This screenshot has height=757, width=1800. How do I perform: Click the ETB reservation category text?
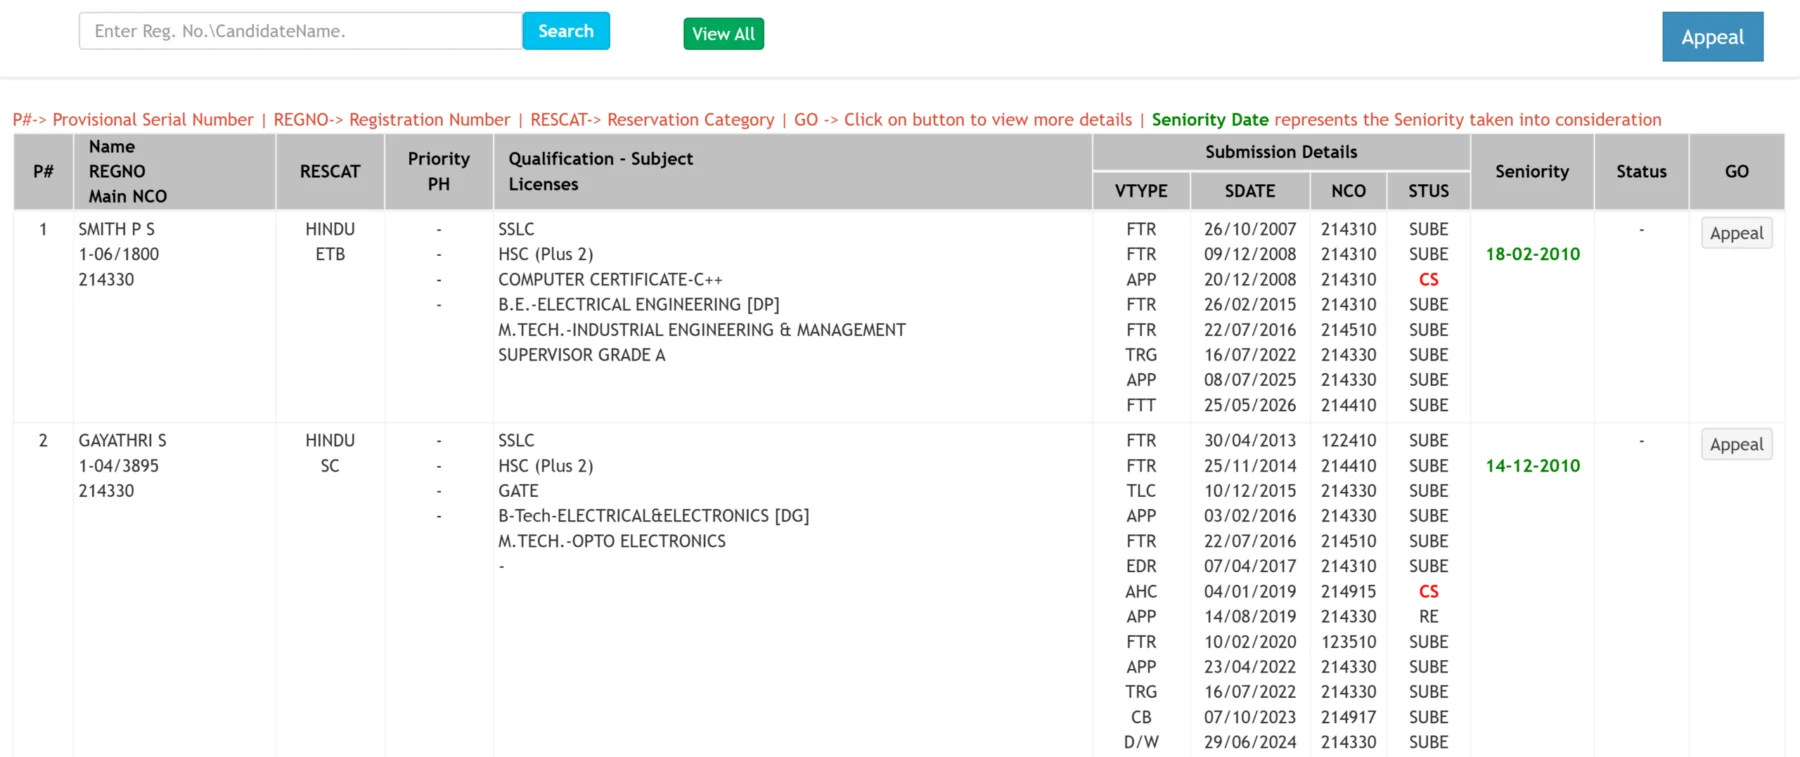(x=330, y=254)
